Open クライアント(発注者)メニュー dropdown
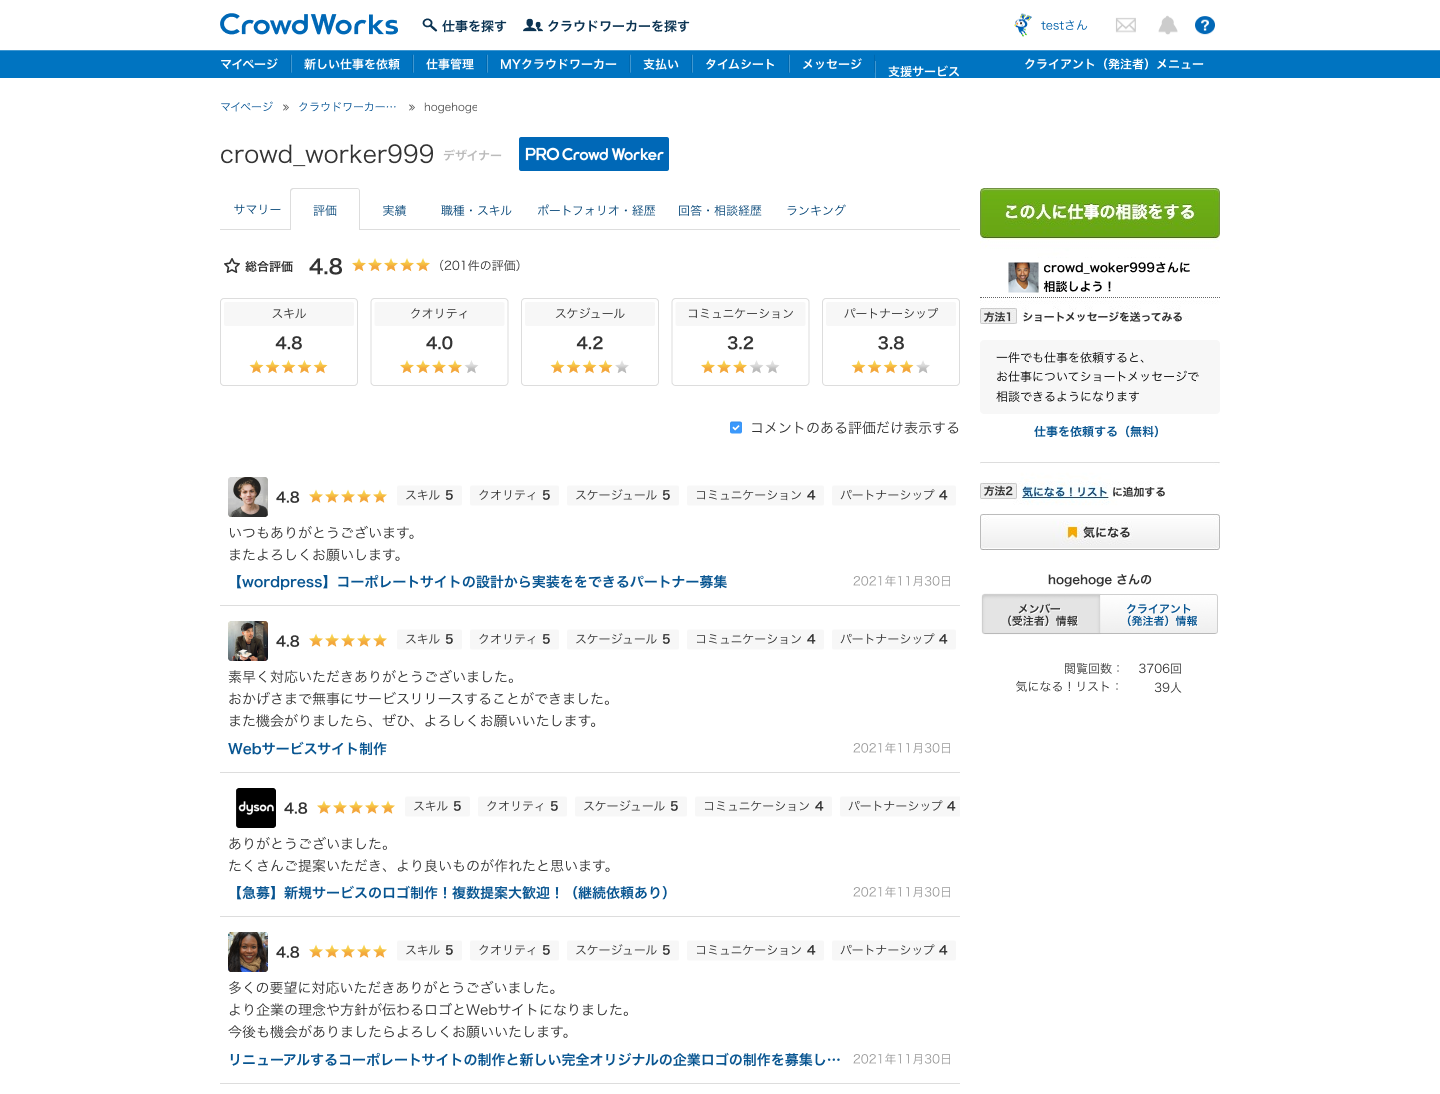 [1113, 64]
